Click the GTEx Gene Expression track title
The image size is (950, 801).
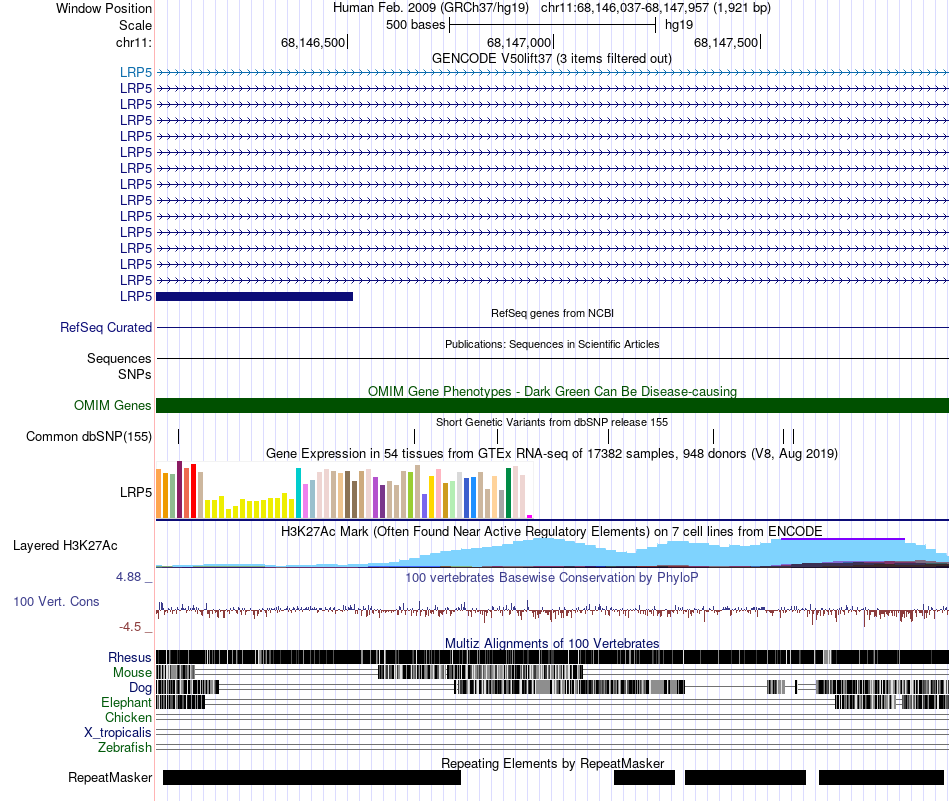pyautogui.click(x=552, y=453)
